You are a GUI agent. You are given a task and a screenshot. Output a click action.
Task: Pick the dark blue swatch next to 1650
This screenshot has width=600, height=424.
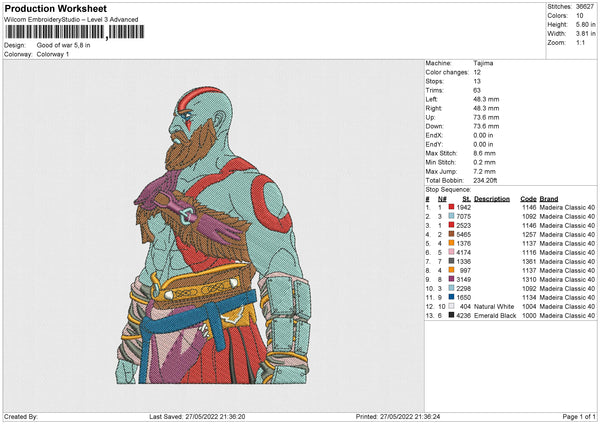(x=452, y=297)
